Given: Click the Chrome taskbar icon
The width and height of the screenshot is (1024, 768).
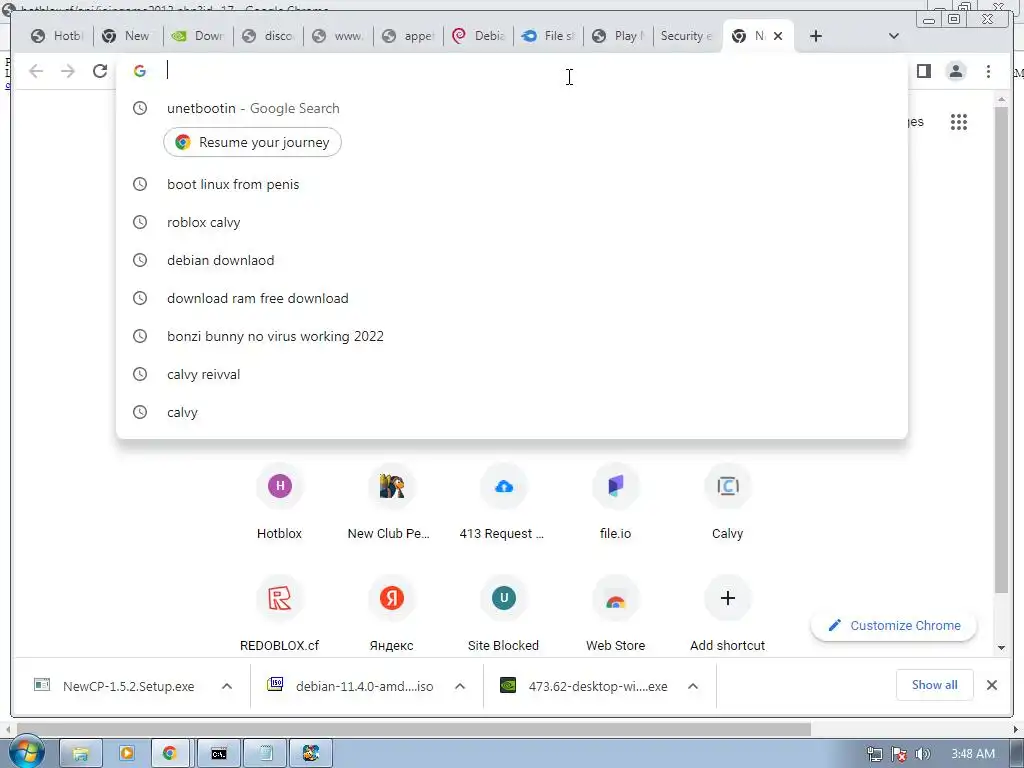Looking at the screenshot, I should point(170,754).
